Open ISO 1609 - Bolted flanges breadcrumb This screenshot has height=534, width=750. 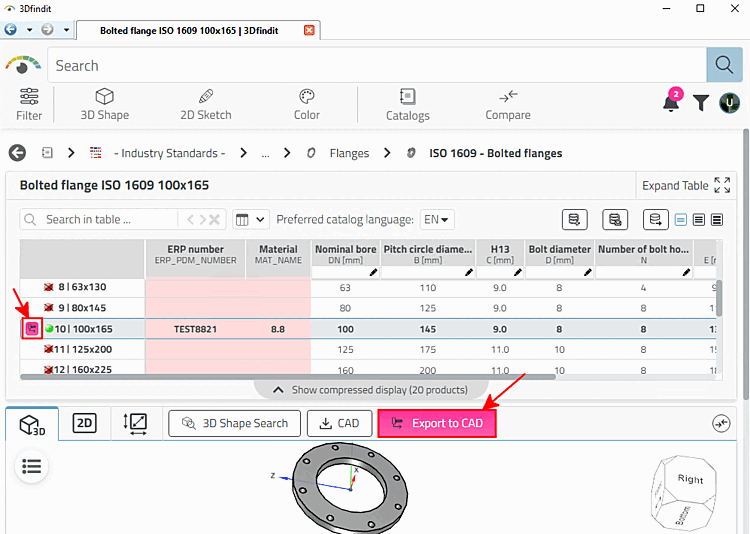(495, 153)
